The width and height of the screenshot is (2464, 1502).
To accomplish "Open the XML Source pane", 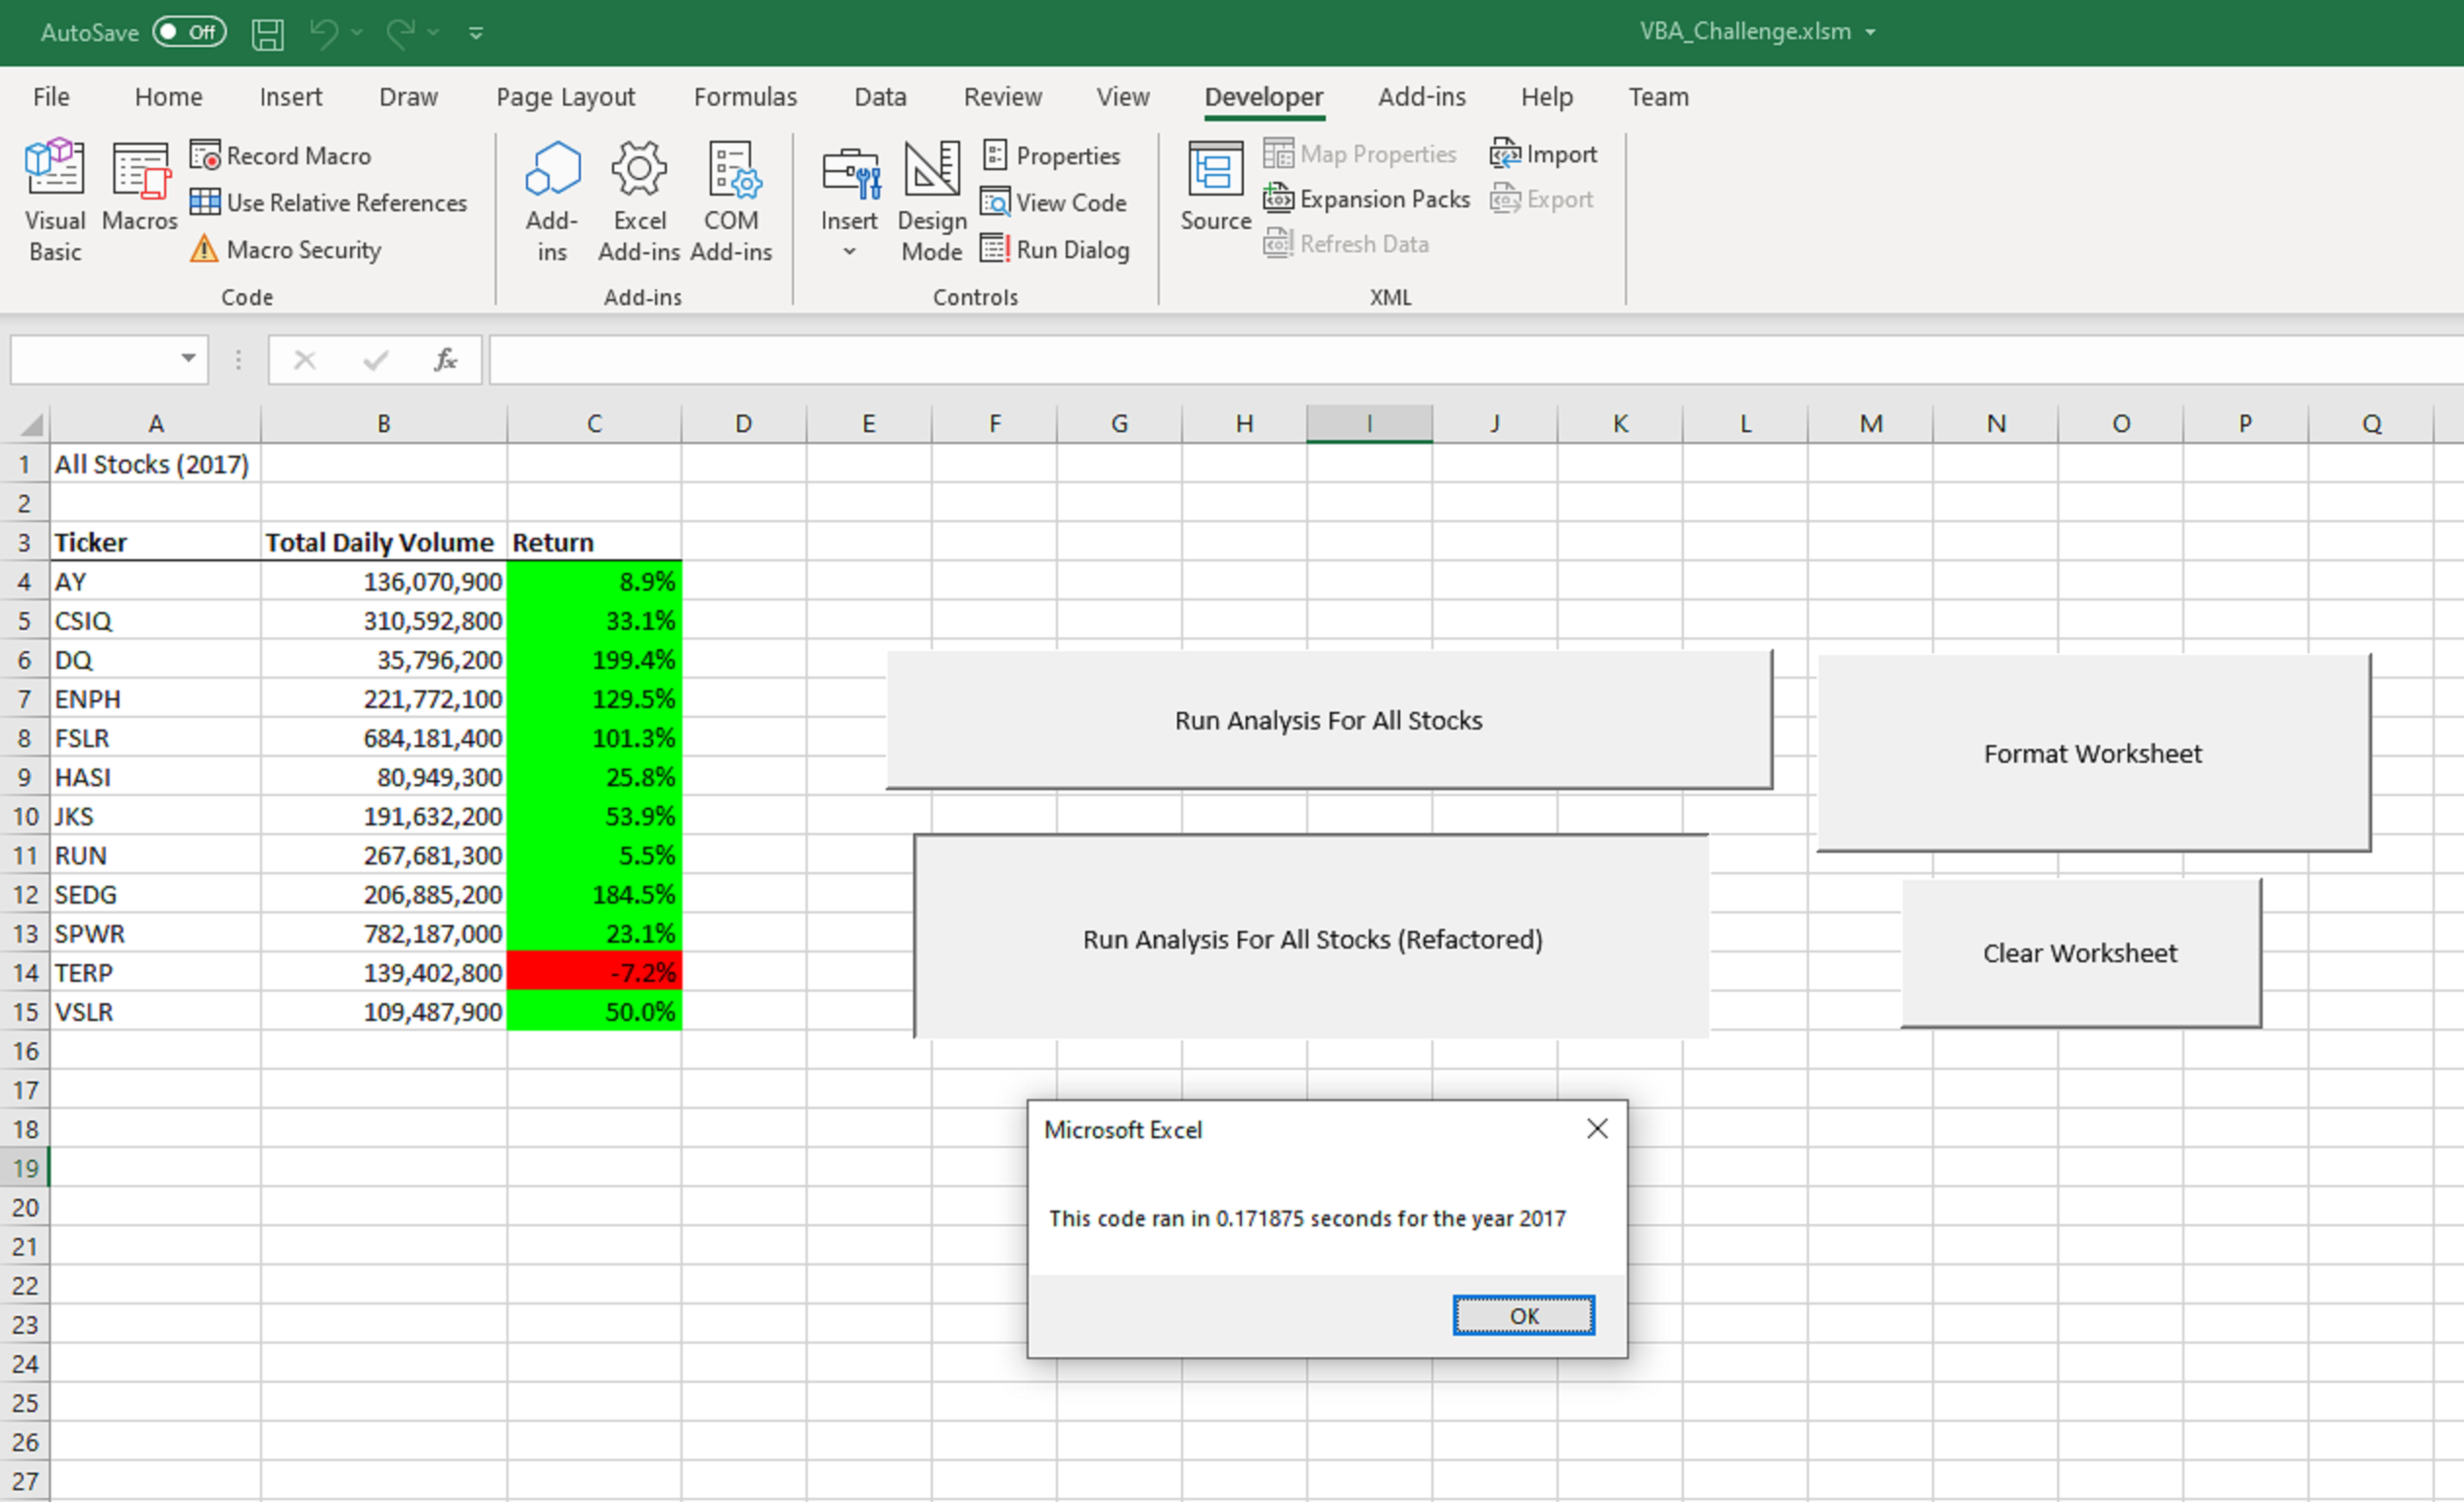I will pos(1215,186).
